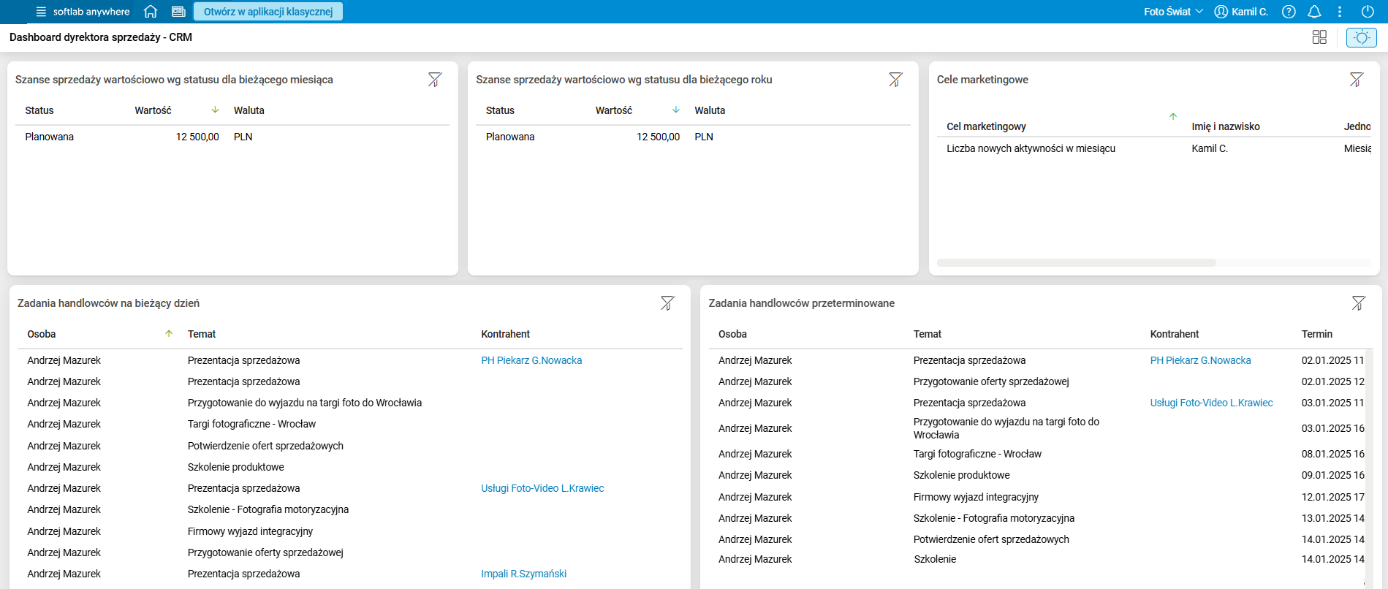Viewport: 1388px width, 589px height.
Task: Click Otwórz w aplikacji klasycznej button
Action: click(x=268, y=12)
